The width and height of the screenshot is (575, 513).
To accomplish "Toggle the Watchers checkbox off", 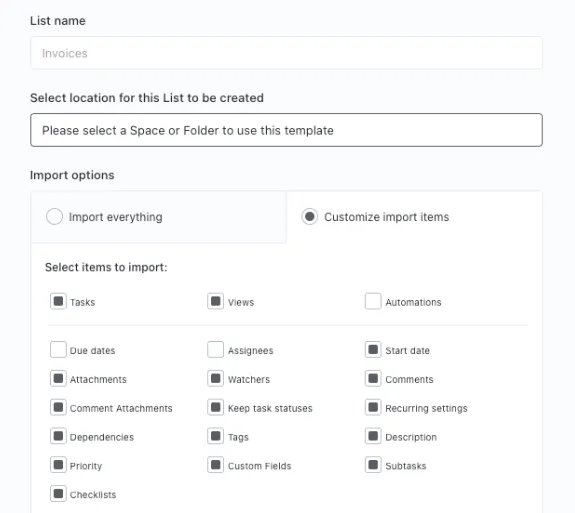I will (x=216, y=378).
